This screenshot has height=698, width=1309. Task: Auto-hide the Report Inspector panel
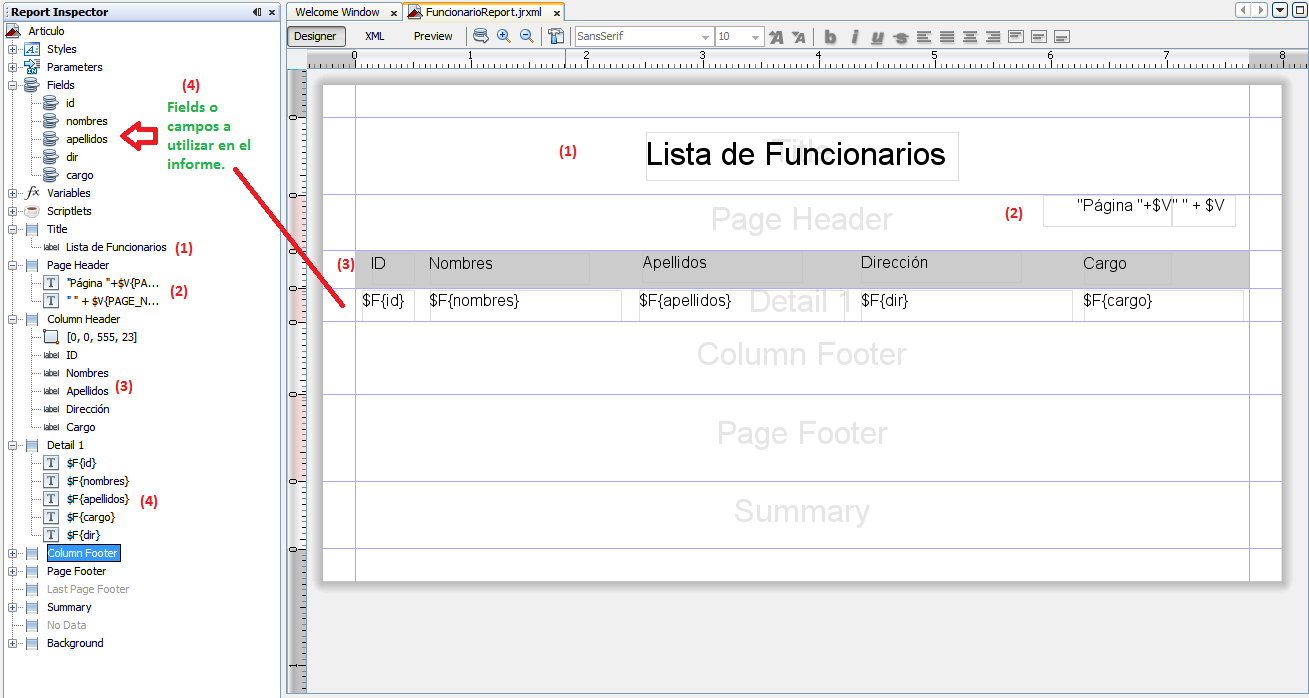tap(255, 12)
